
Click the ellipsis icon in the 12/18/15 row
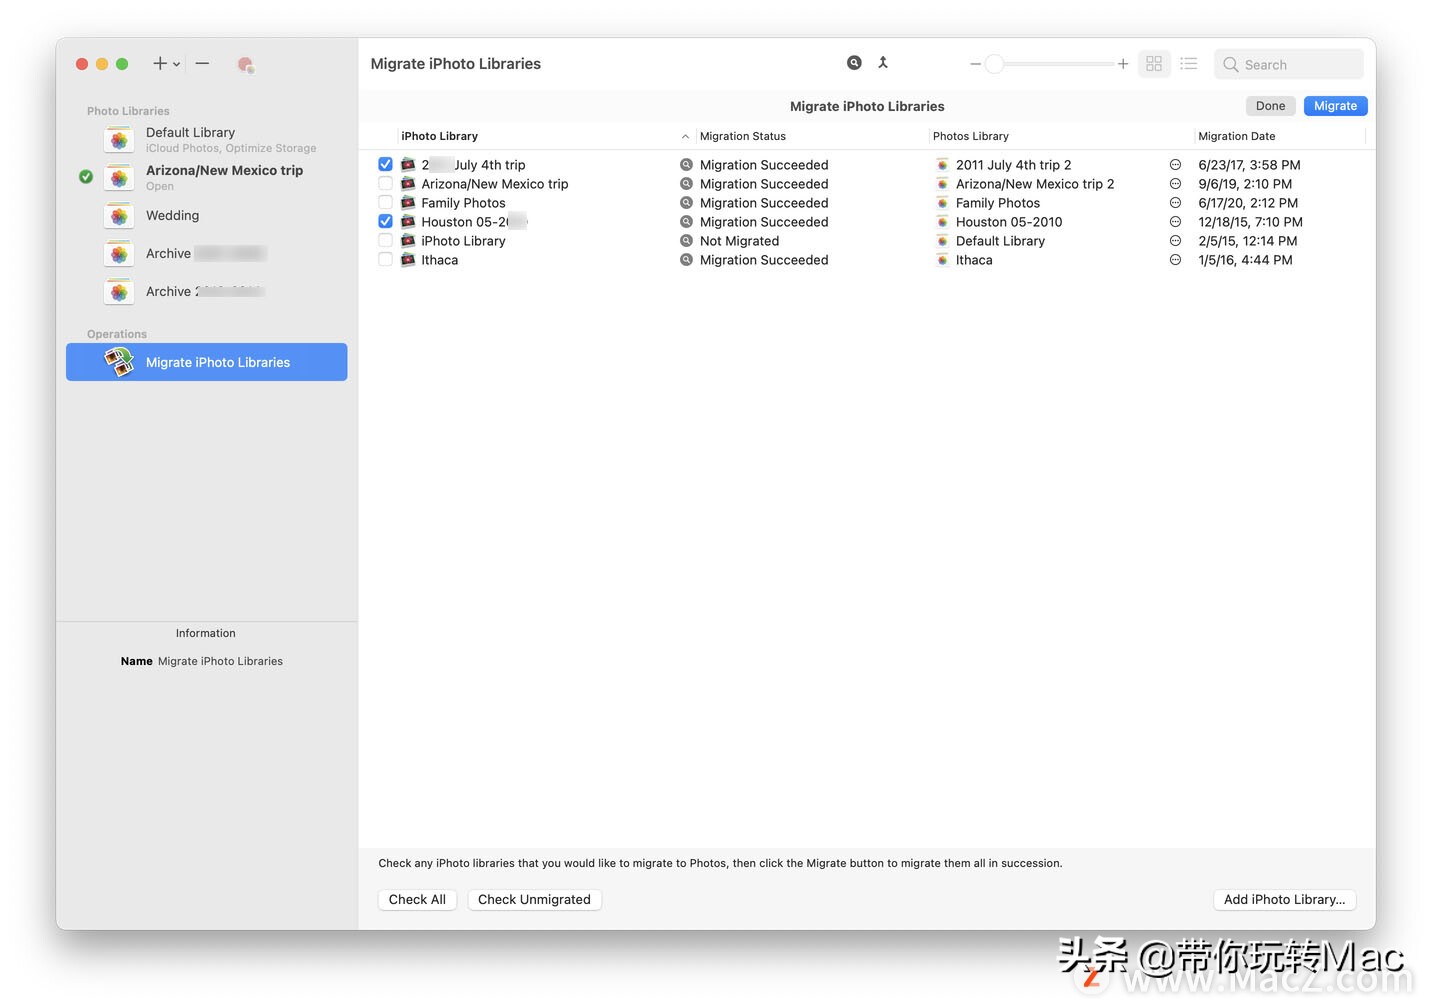click(1175, 221)
